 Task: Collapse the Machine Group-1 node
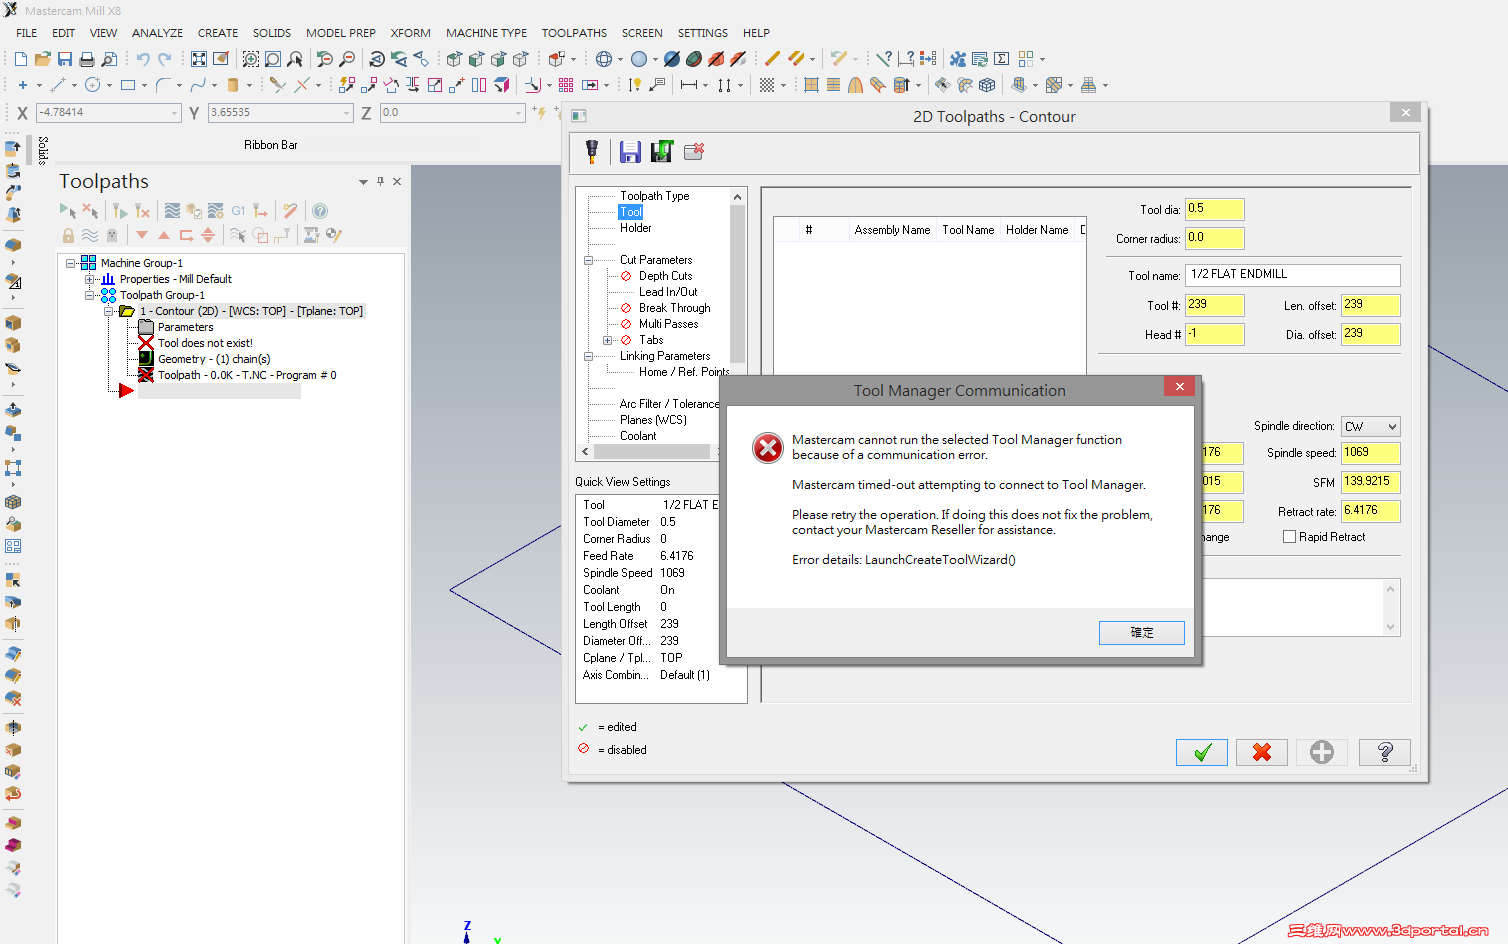(x=71, y=263)
